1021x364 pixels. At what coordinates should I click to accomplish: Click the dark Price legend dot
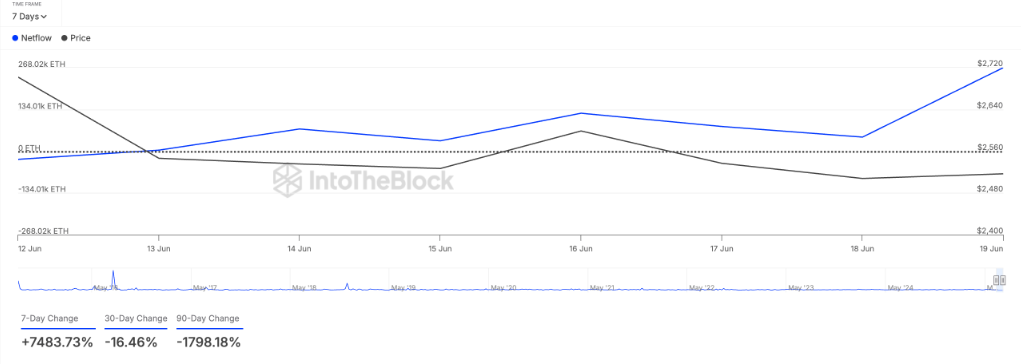coord(64,38)
